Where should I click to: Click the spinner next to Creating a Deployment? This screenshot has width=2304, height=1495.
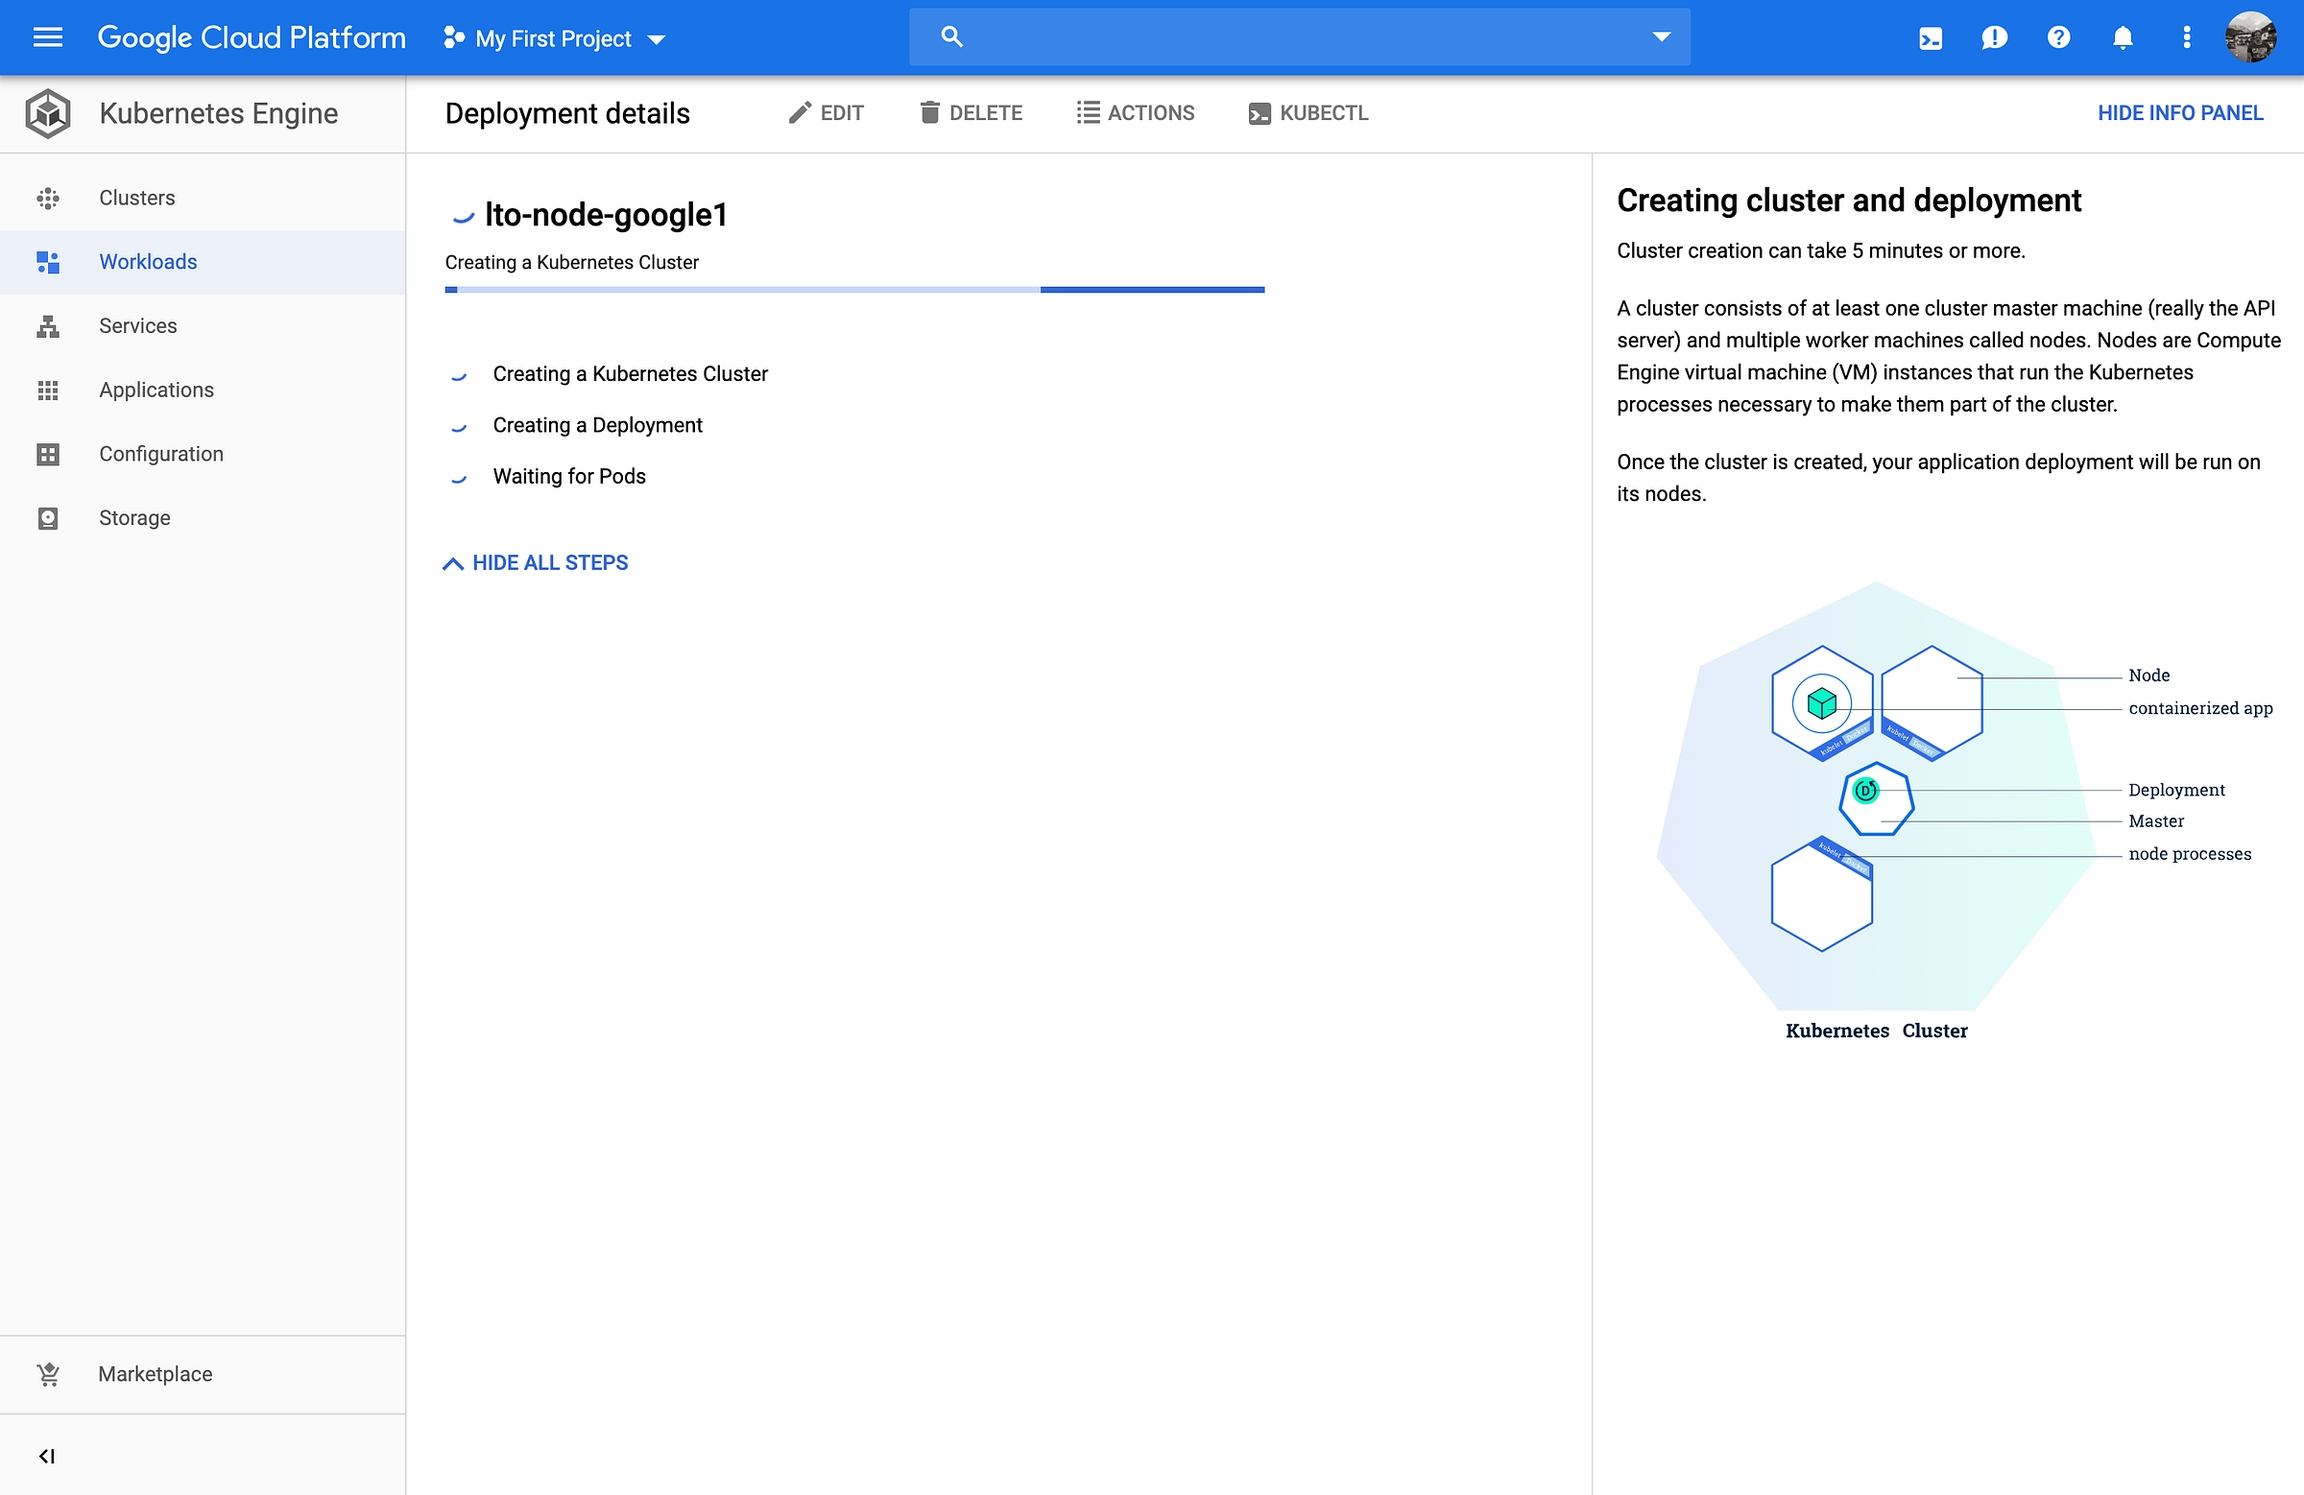[x=459, y=427]
